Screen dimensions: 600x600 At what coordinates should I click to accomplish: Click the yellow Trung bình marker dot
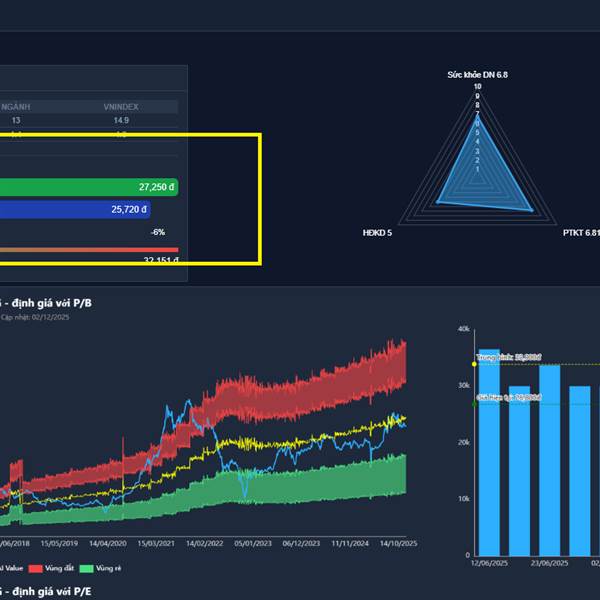click(474, 364)
